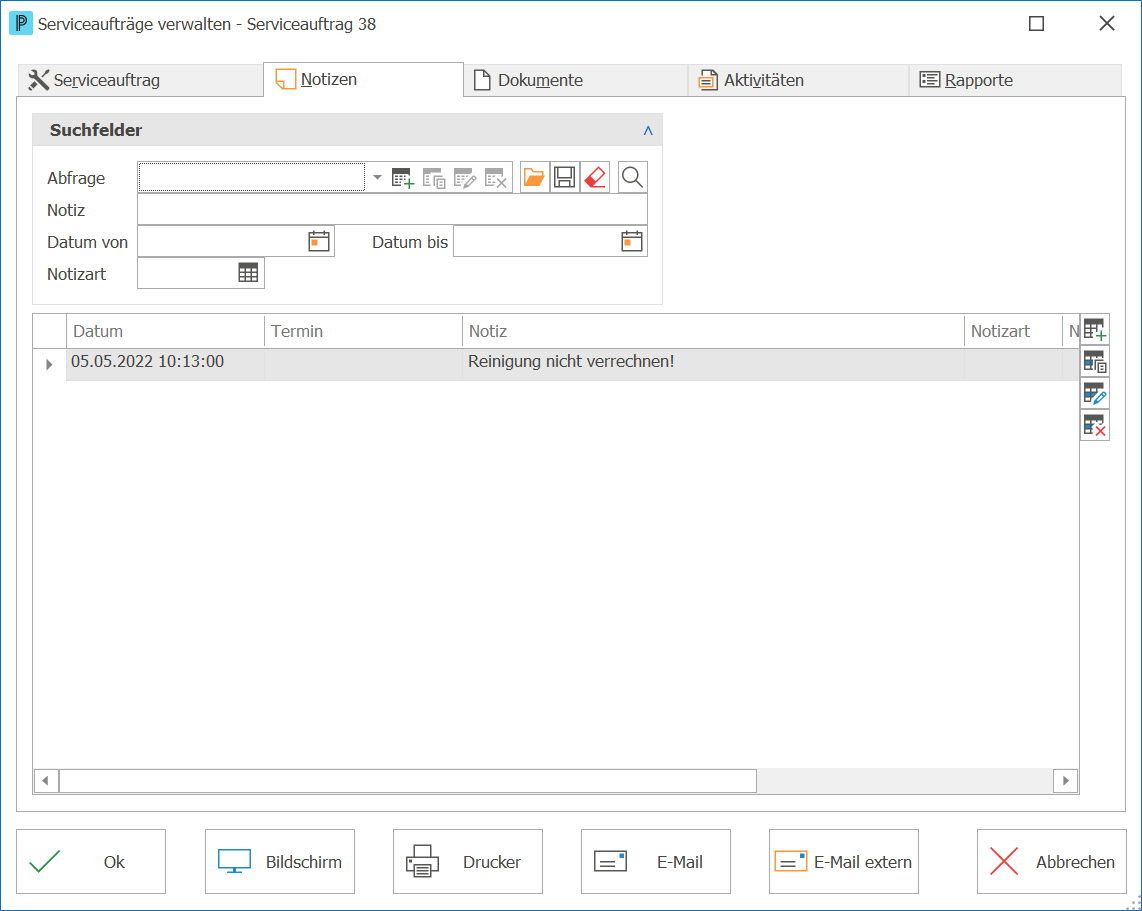Delete selected note row icon
Viewport: 1142px width, 911px height.
(1095, 425)
